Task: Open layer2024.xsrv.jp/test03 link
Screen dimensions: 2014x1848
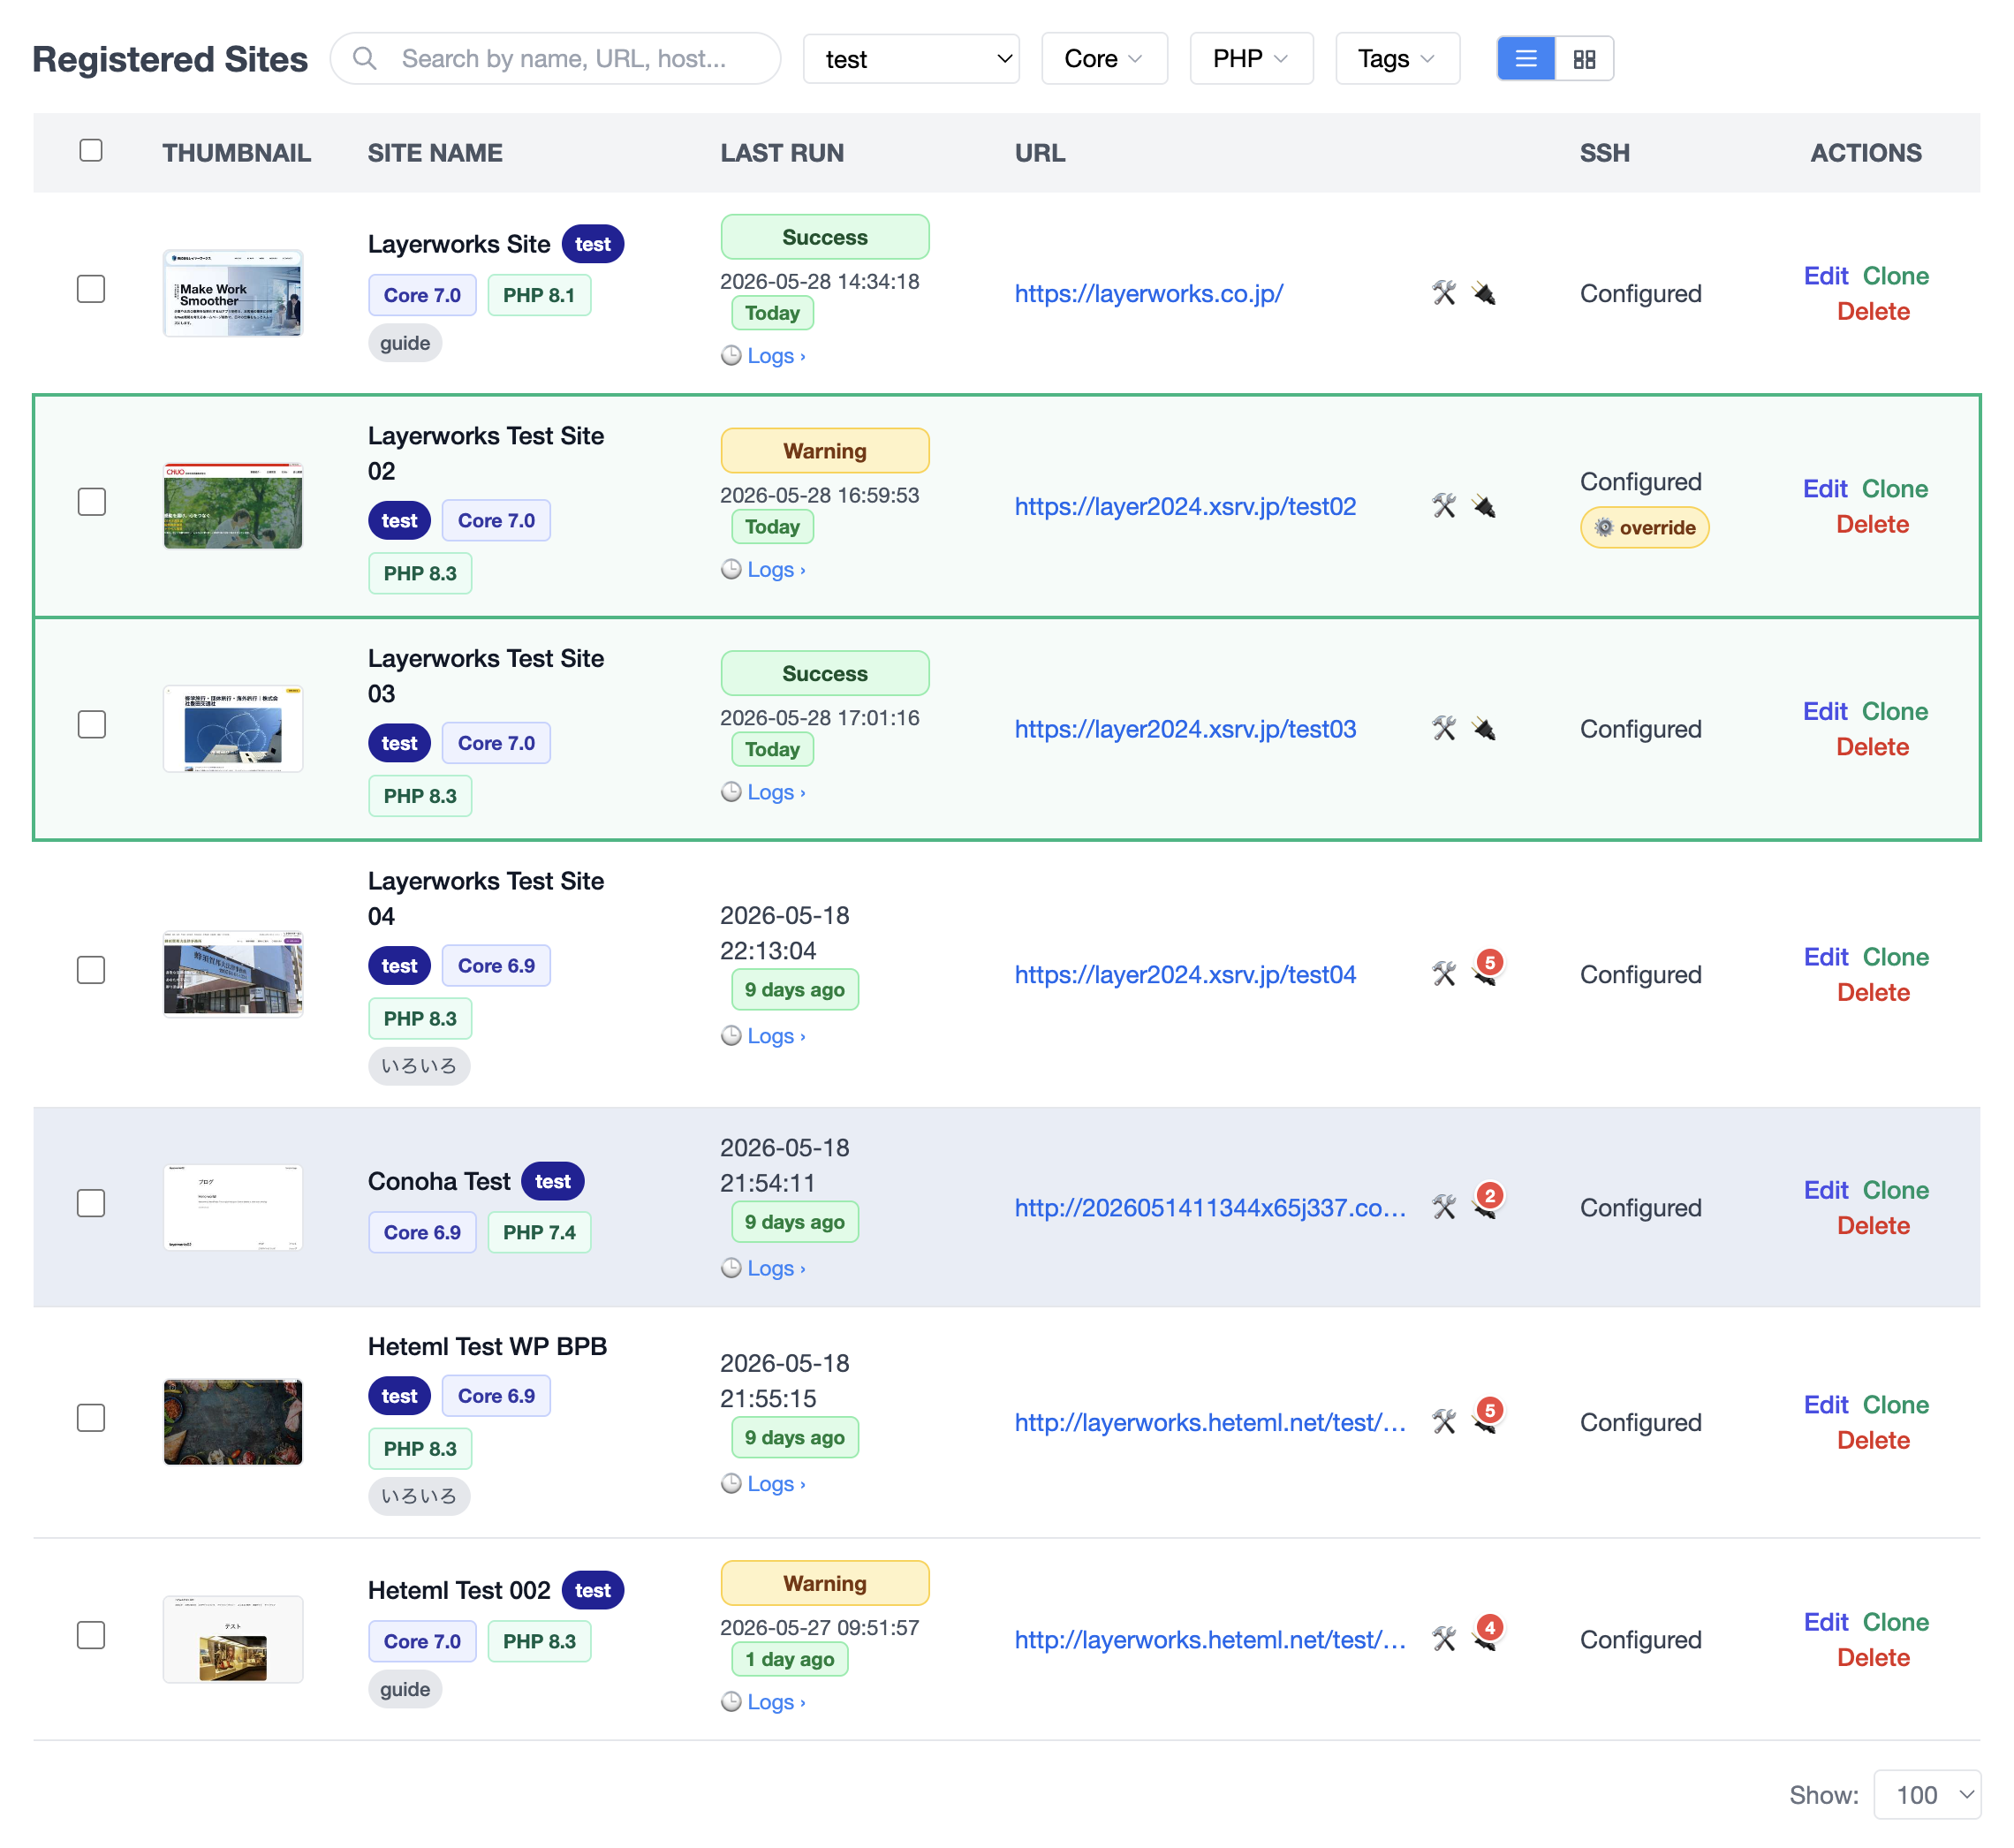Action: 1185,729
